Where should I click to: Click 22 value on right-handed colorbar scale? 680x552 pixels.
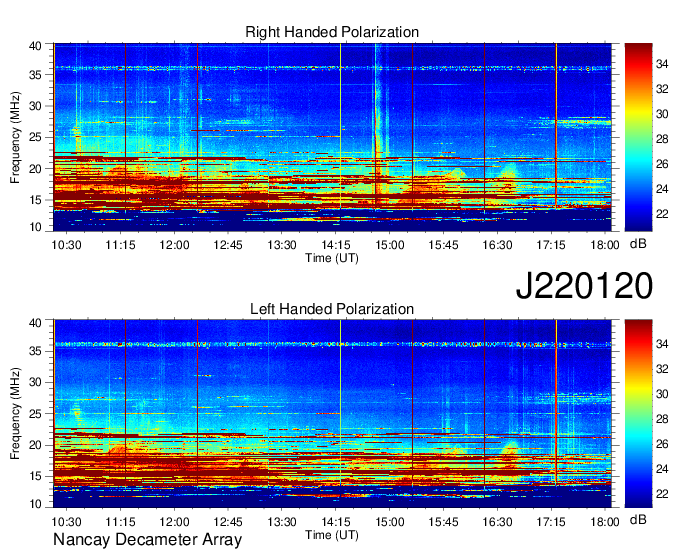click(662, 214)
